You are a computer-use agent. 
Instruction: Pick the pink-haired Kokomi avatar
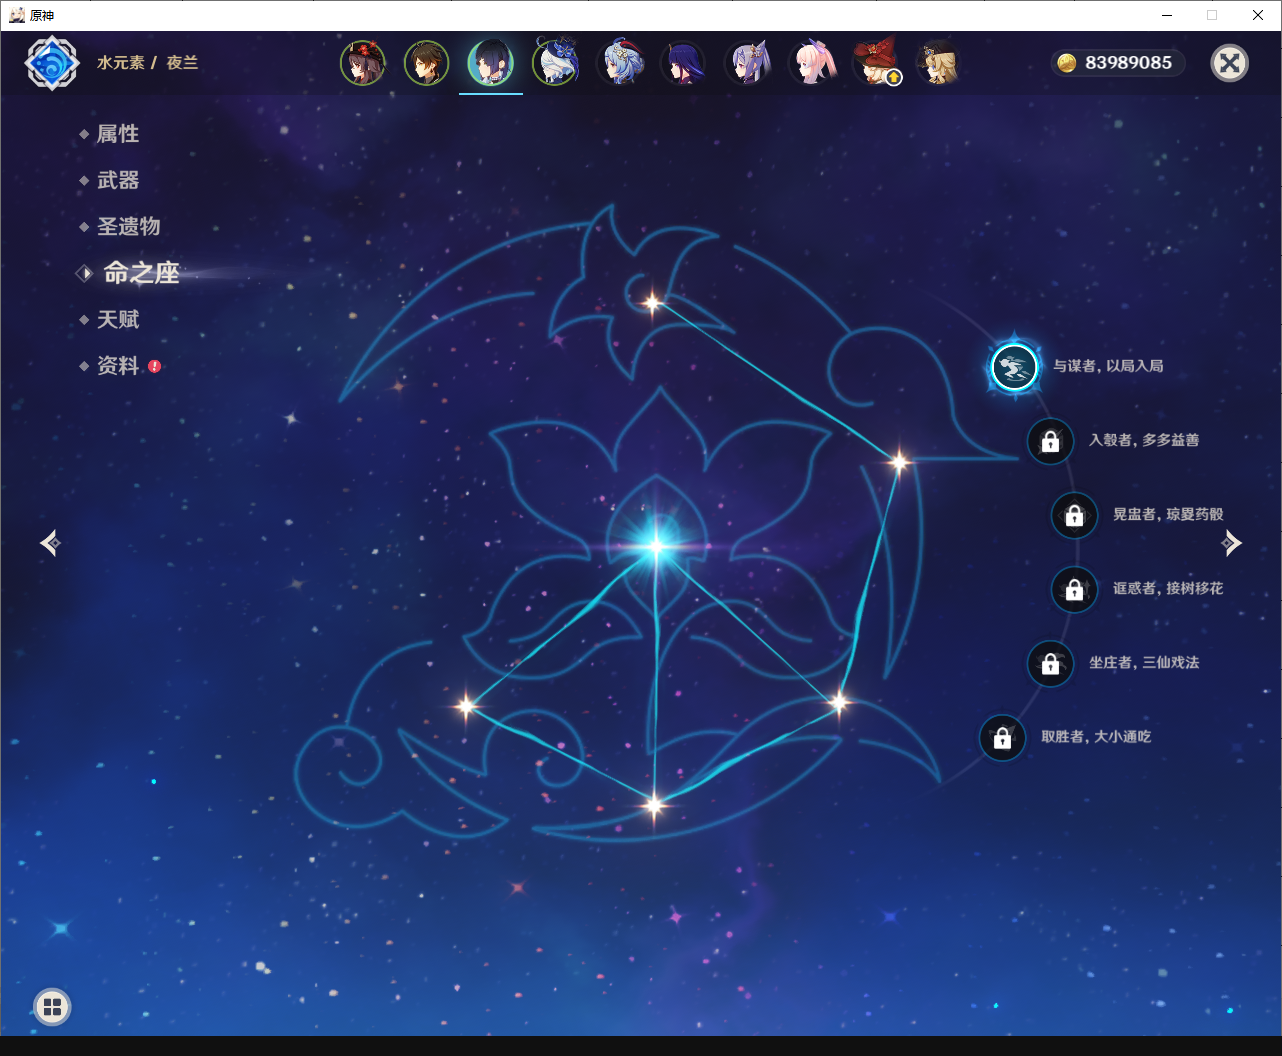pos(811,63)
